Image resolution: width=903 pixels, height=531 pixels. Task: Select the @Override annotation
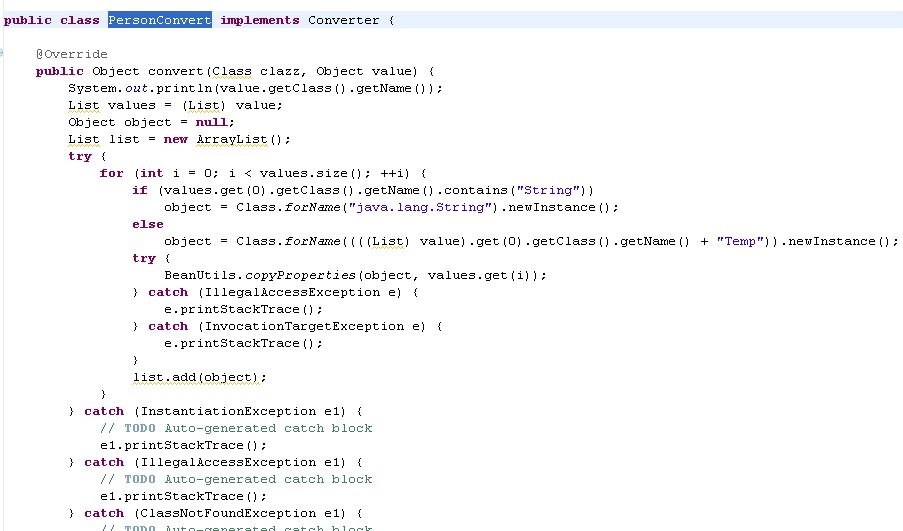(x=71, y=54)
